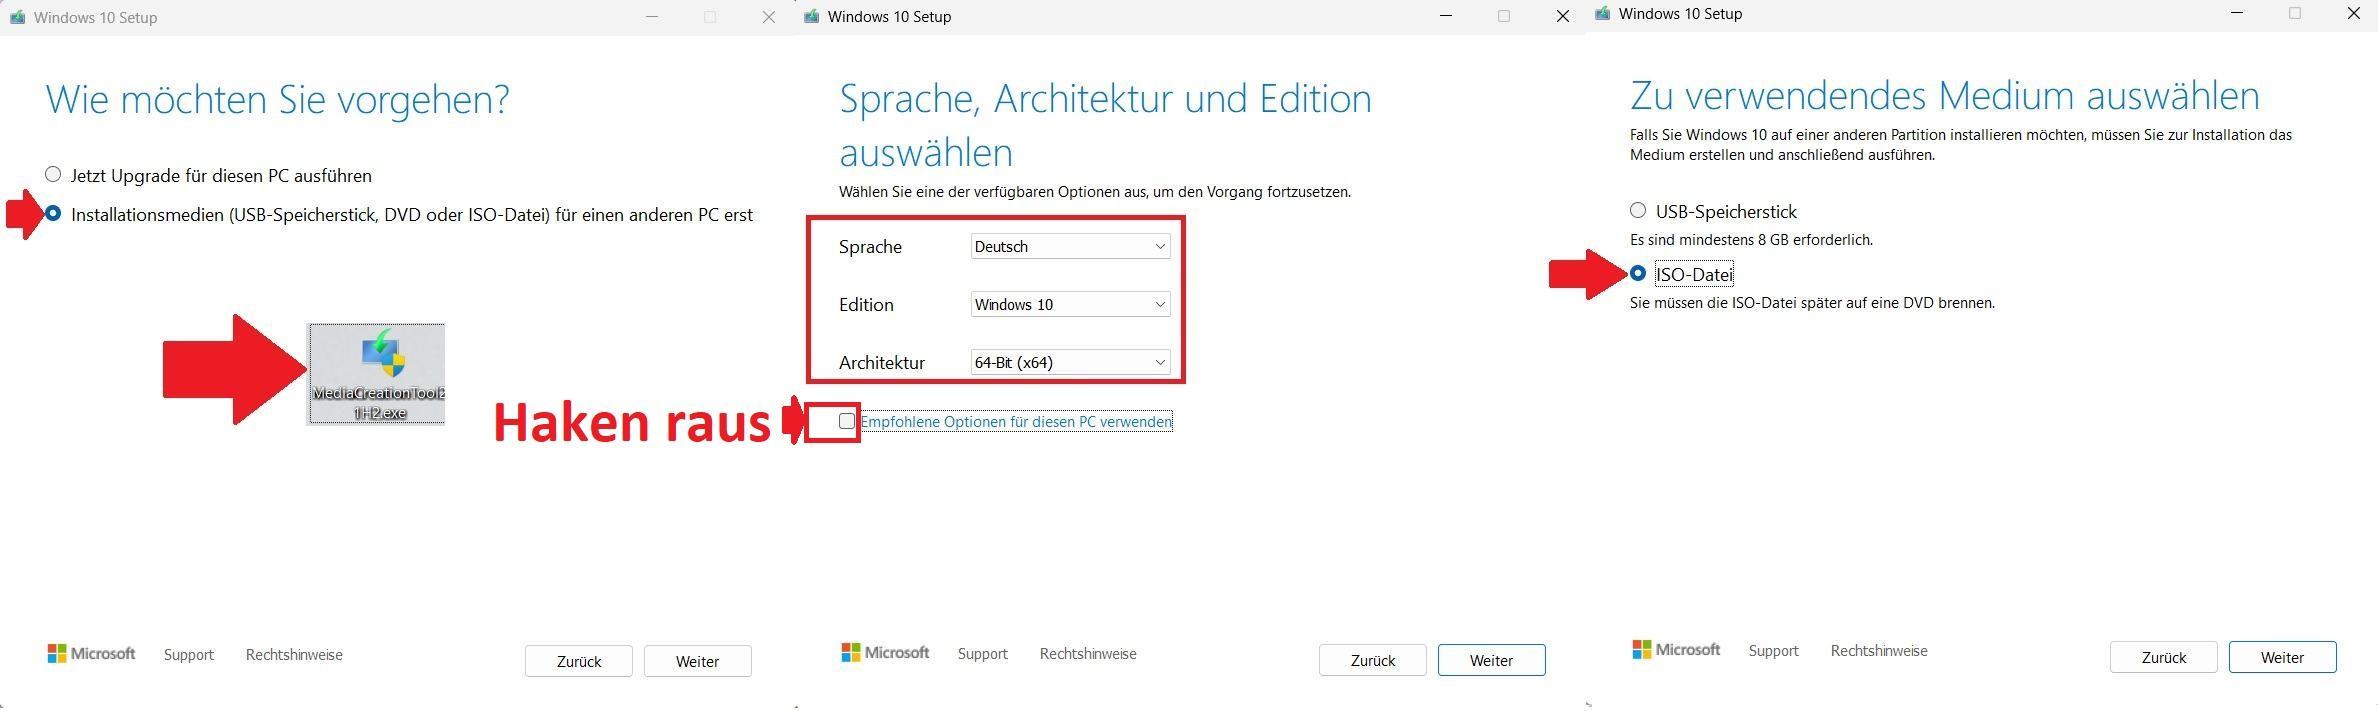Image resolution: width=2378 pixels, height=711 pixels.
Task: Click the 'Sie müssen die ISO-Datei später' note
Action: tap(1812, 303)
